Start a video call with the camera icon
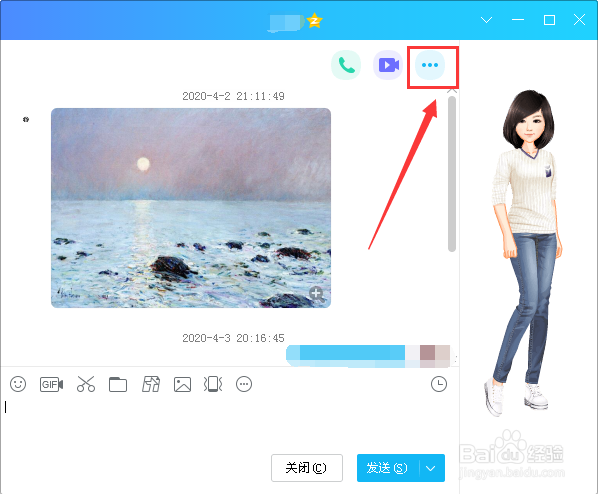The width and height of the screenshot is (598, 494). (x=388, y=65)
